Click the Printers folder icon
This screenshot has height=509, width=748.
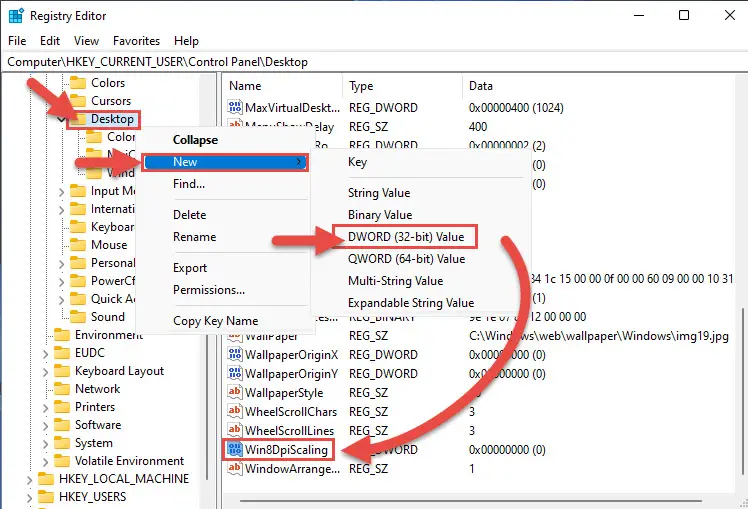[62, 407]
